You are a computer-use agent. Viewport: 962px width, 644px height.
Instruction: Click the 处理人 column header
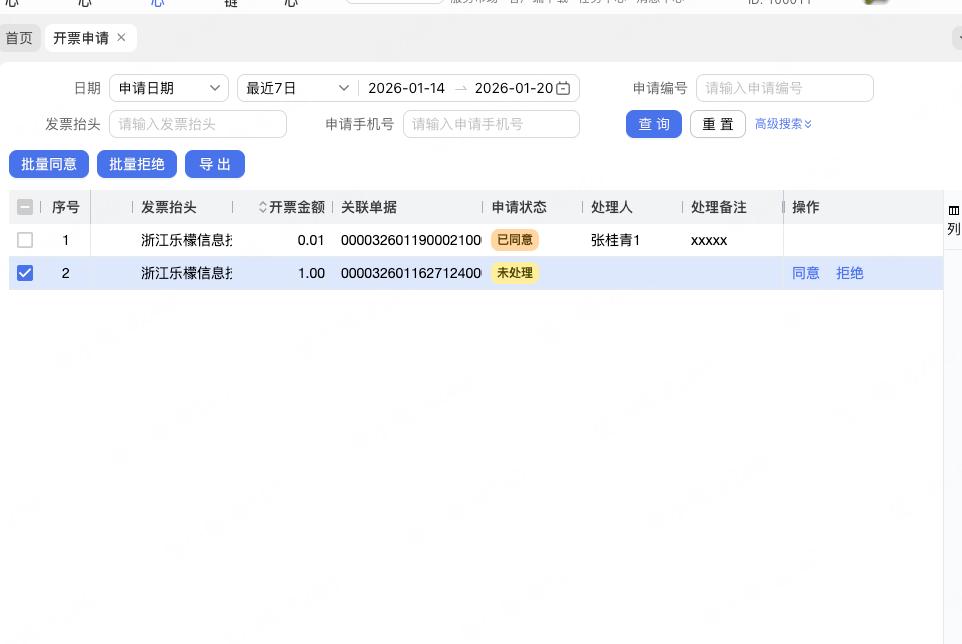click(x=612, y=207)
